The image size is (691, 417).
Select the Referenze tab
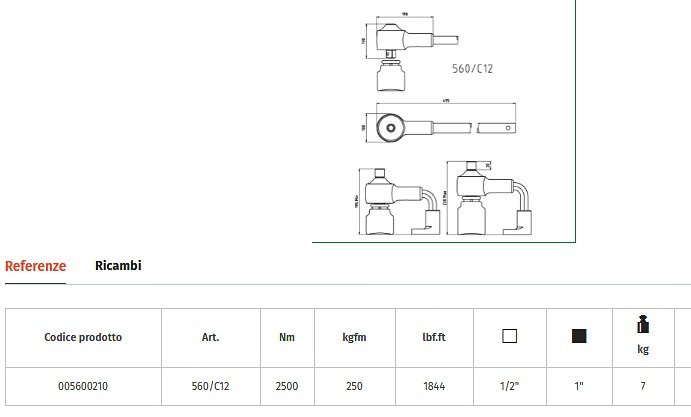[x=35, y=266]
